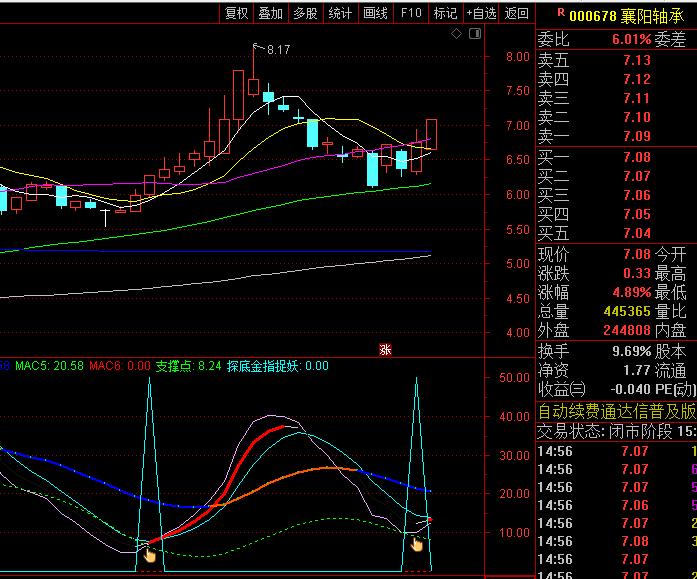Click the red 涨 marker below the candlesticks
The width and height of the screenshot is (697, 579).
384,349
